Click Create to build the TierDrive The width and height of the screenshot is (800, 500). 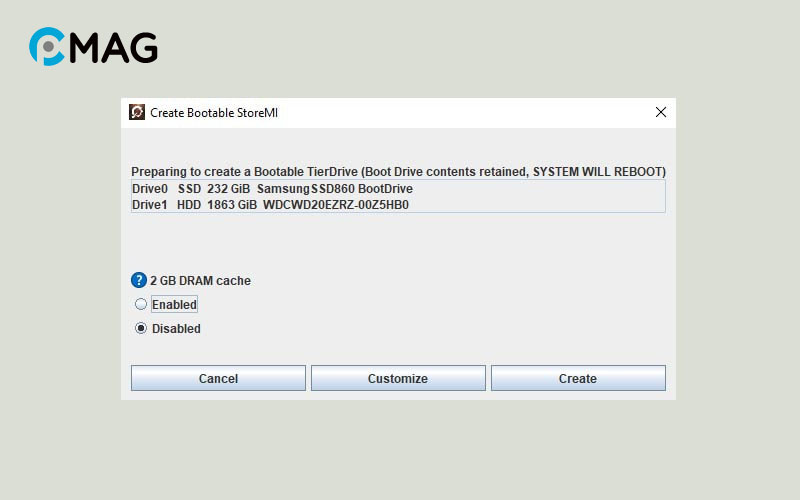tap(578, 378)
